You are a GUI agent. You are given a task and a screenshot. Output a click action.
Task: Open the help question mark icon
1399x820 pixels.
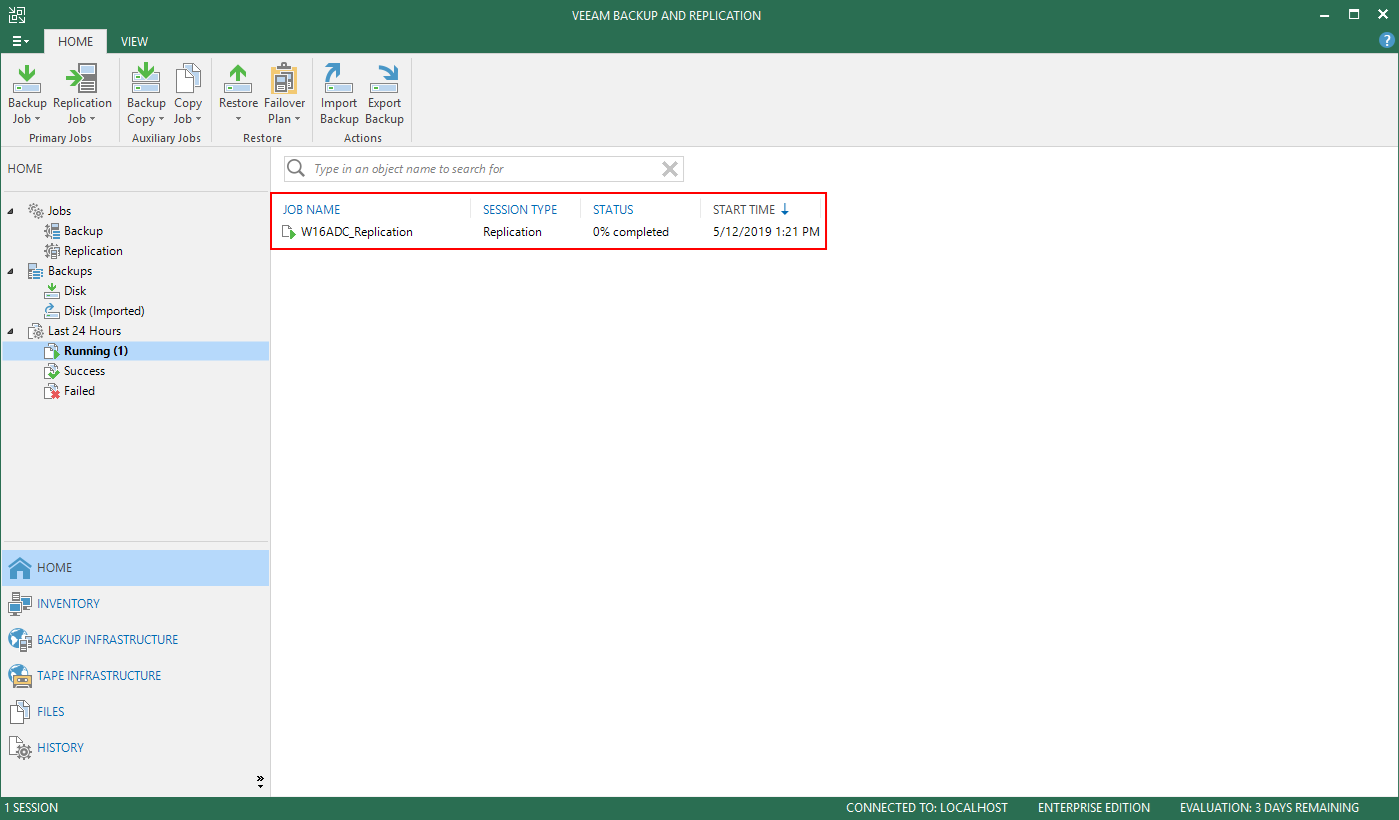(x=1386, y=40)
